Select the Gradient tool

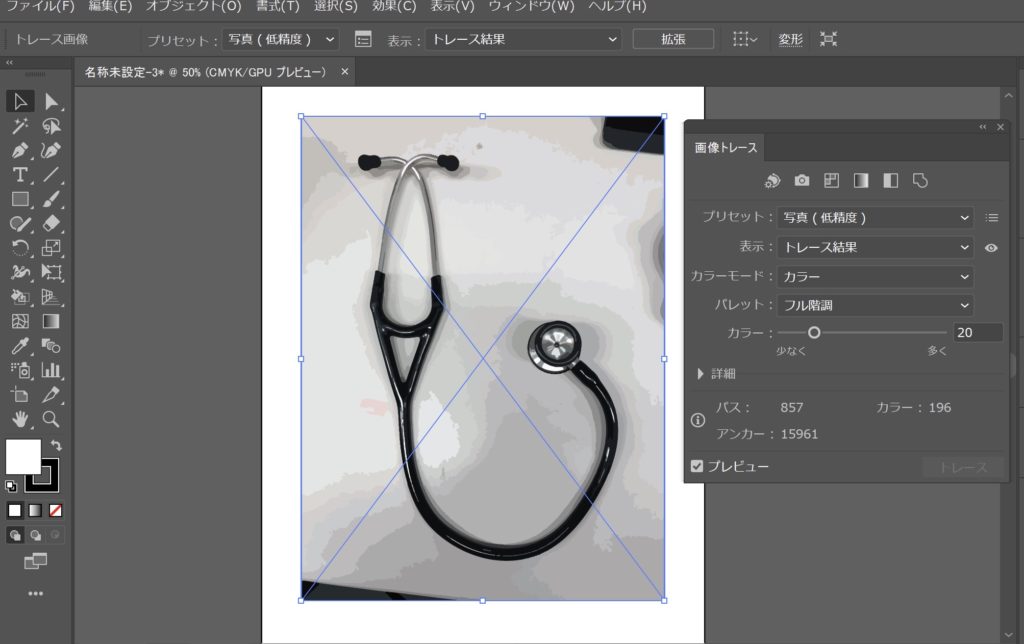51,321
